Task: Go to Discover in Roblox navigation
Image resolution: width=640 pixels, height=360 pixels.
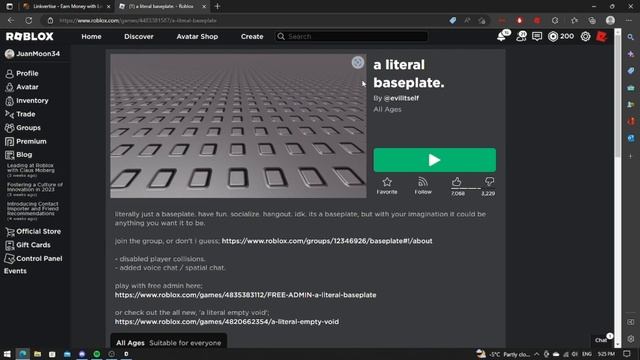Action: click(x=139, y=36)
